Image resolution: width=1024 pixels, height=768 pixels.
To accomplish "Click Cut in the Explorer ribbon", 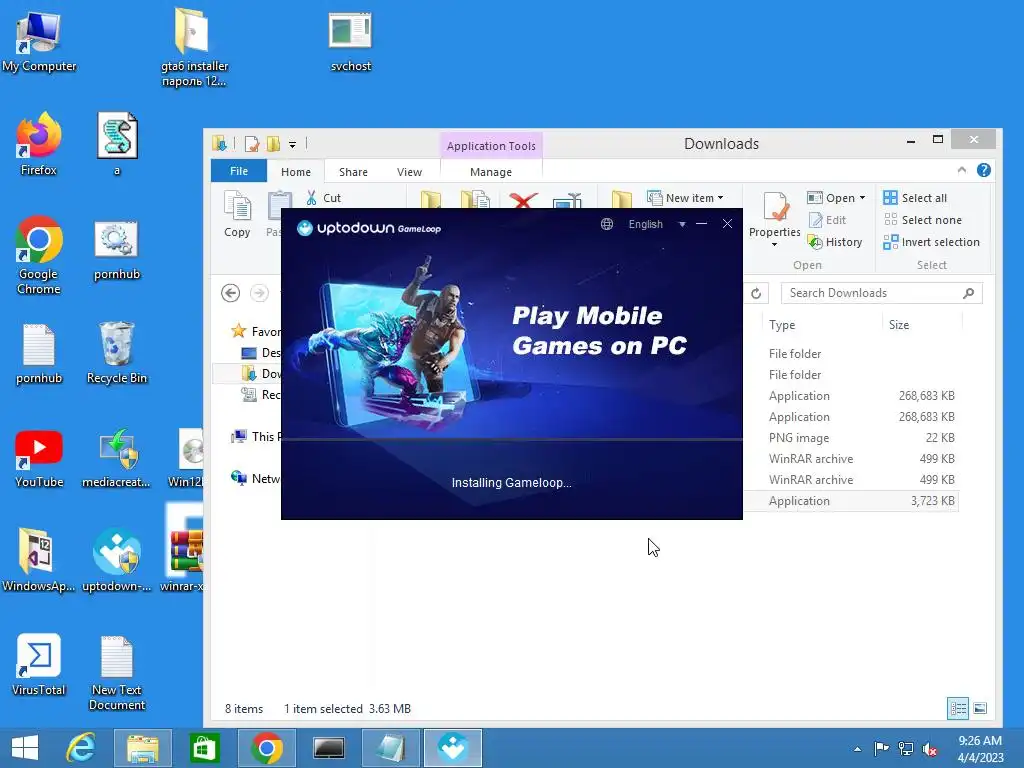I will pyautogui.click(x=324, y=198).
